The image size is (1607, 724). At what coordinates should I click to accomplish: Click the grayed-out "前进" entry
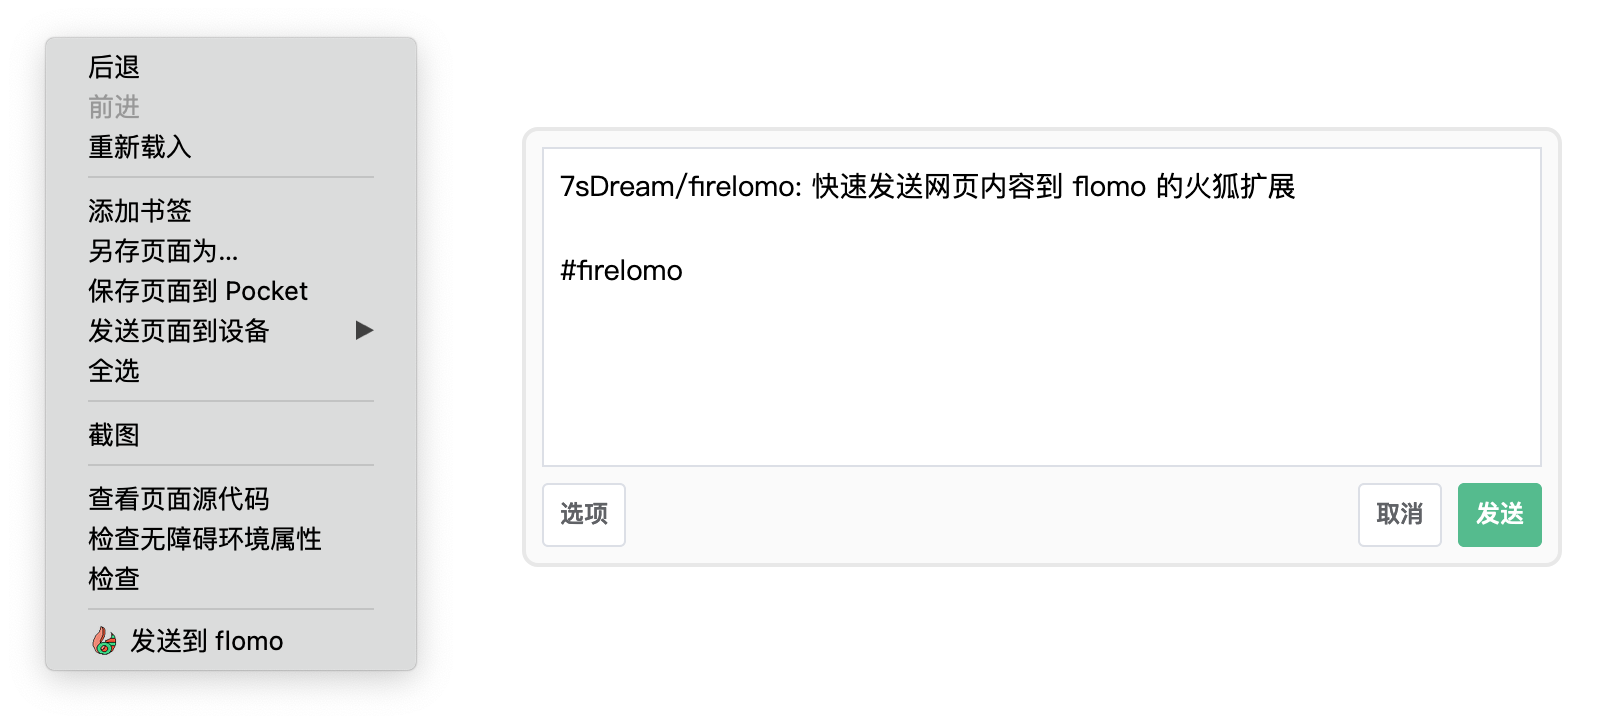click(112, 107)
